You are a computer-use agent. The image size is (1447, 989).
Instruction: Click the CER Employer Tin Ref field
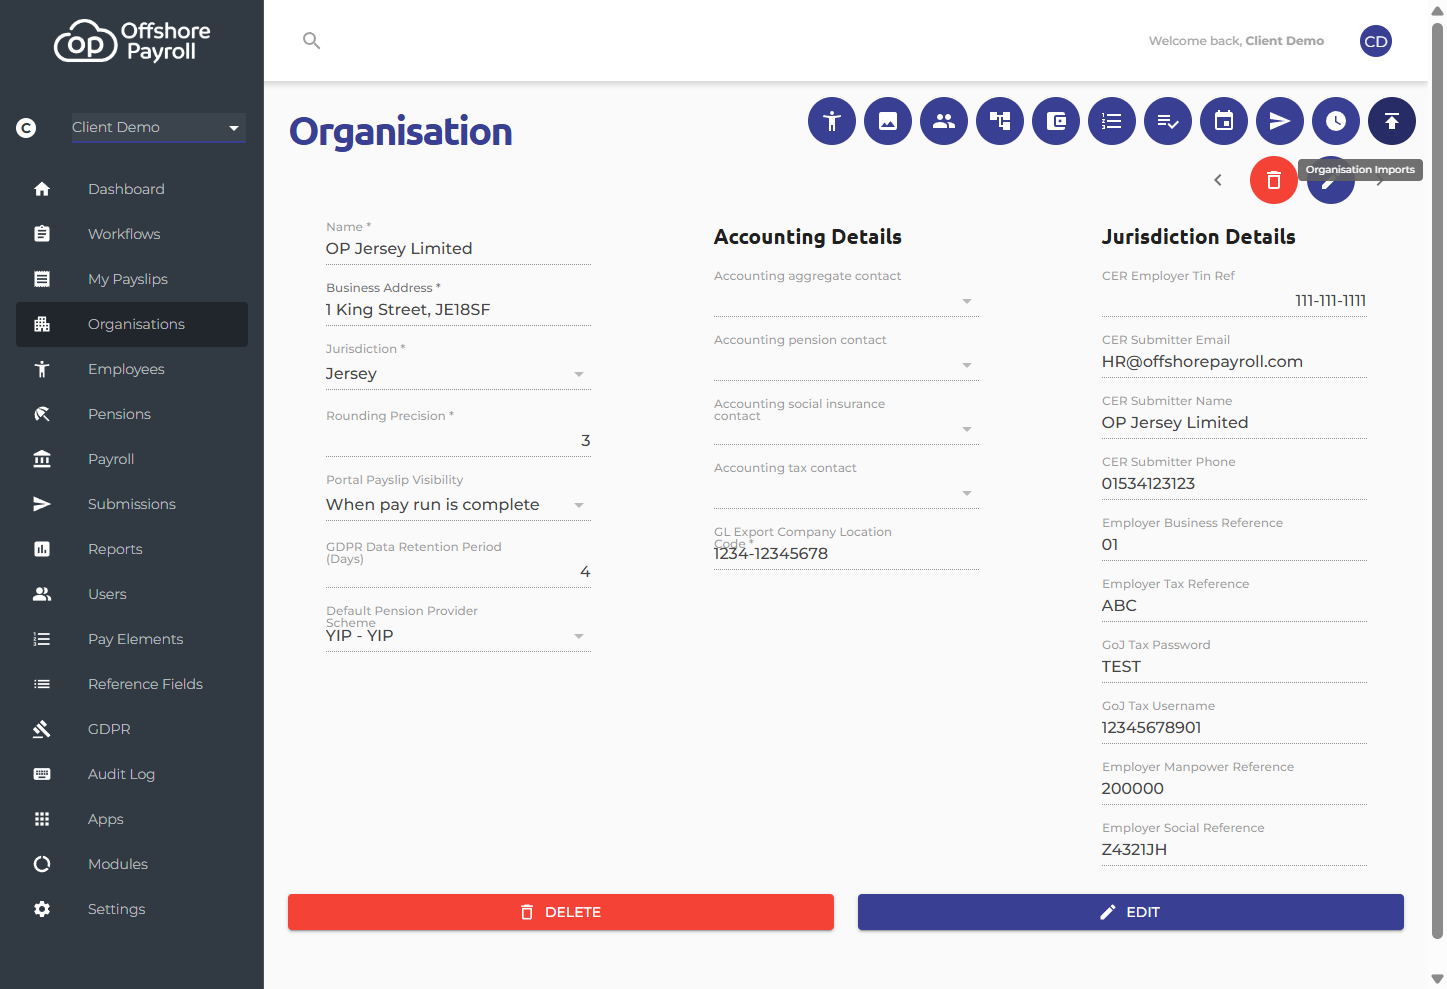click(1234, 300)
